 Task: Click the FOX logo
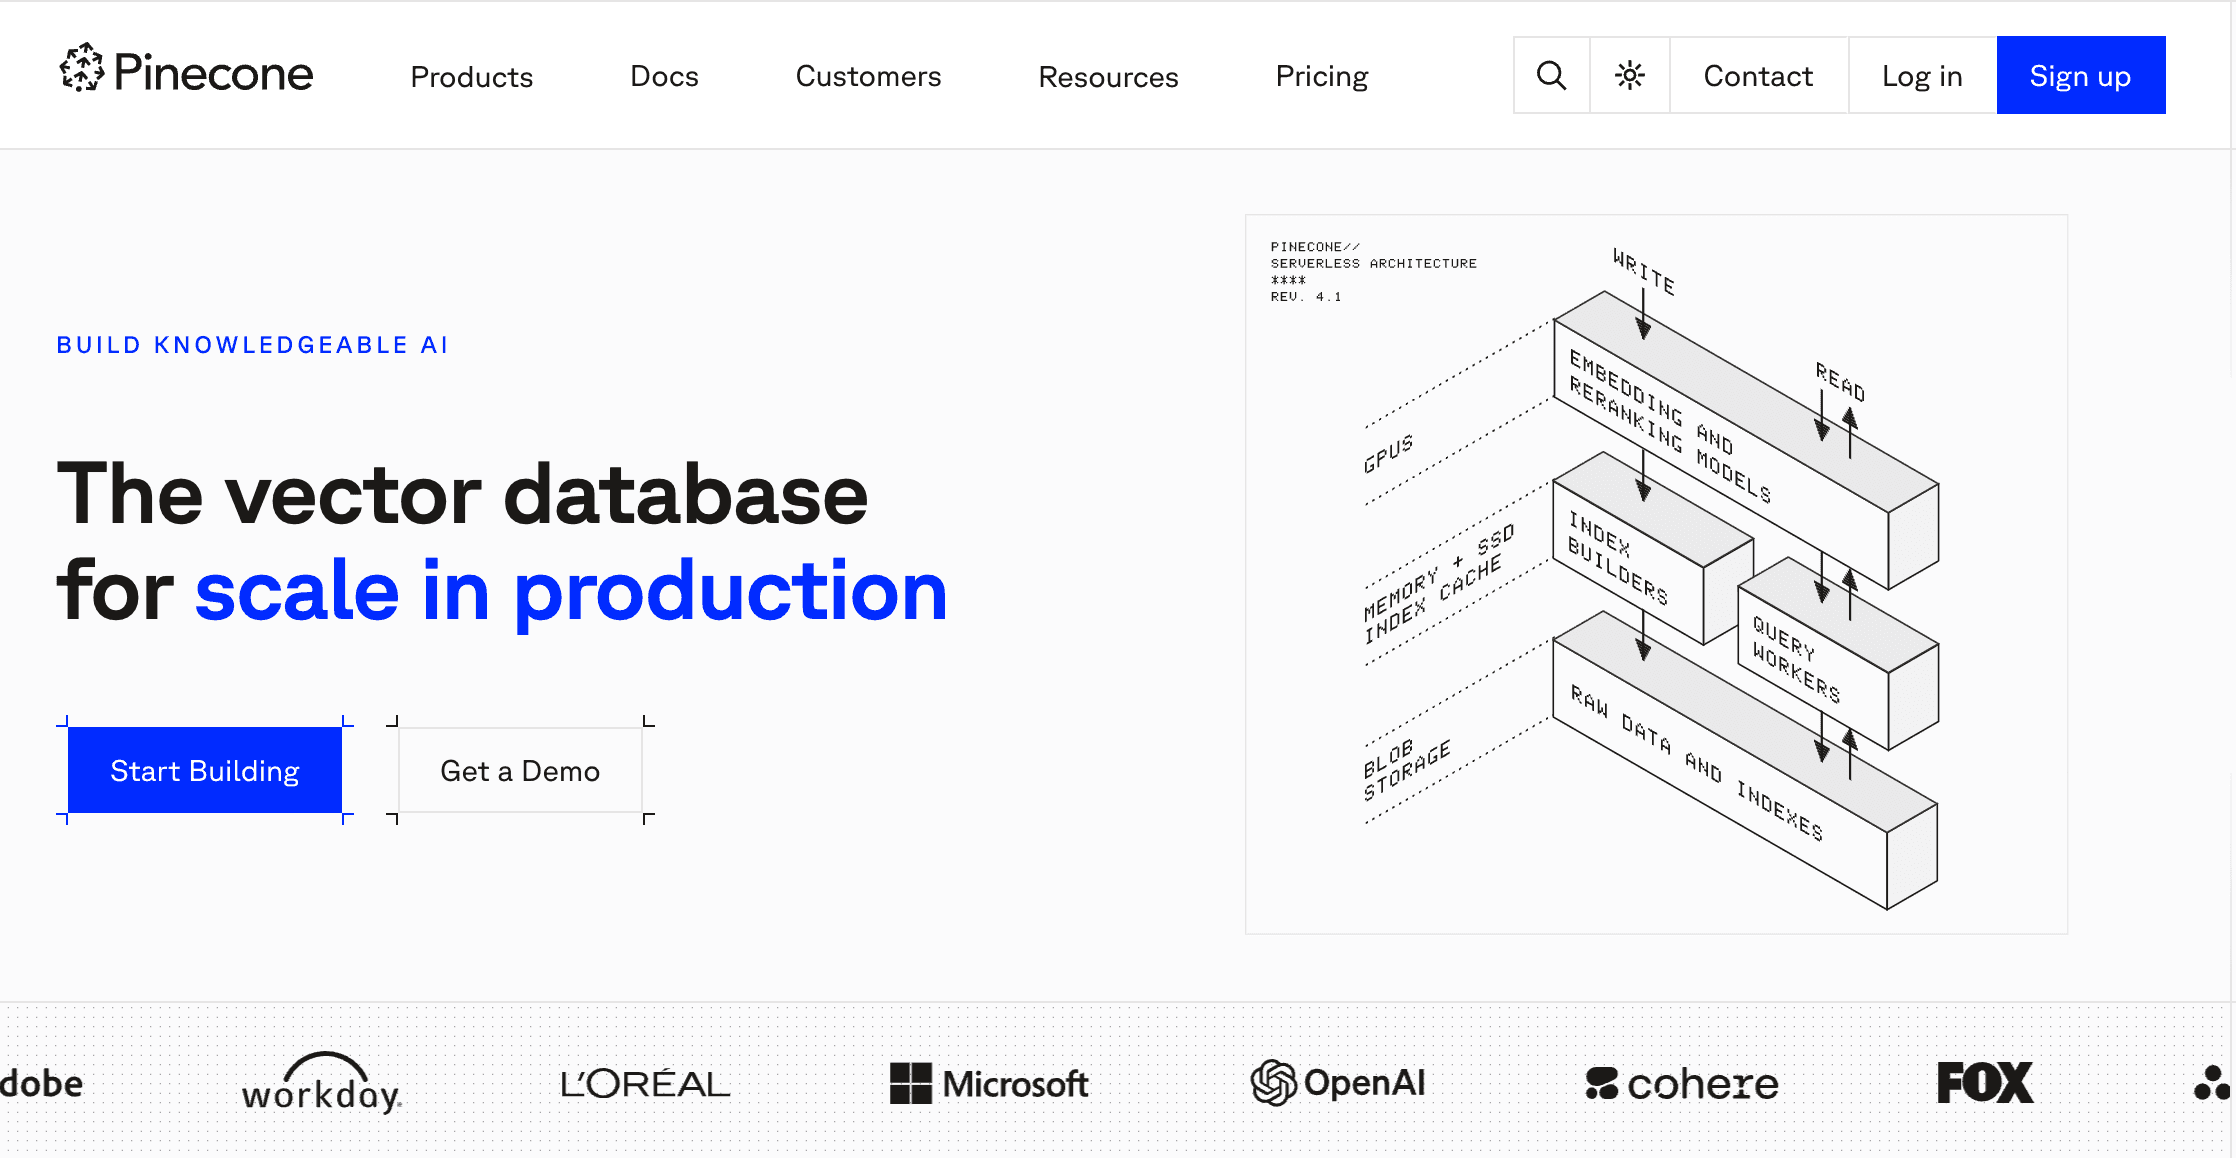(1984, 1083)
